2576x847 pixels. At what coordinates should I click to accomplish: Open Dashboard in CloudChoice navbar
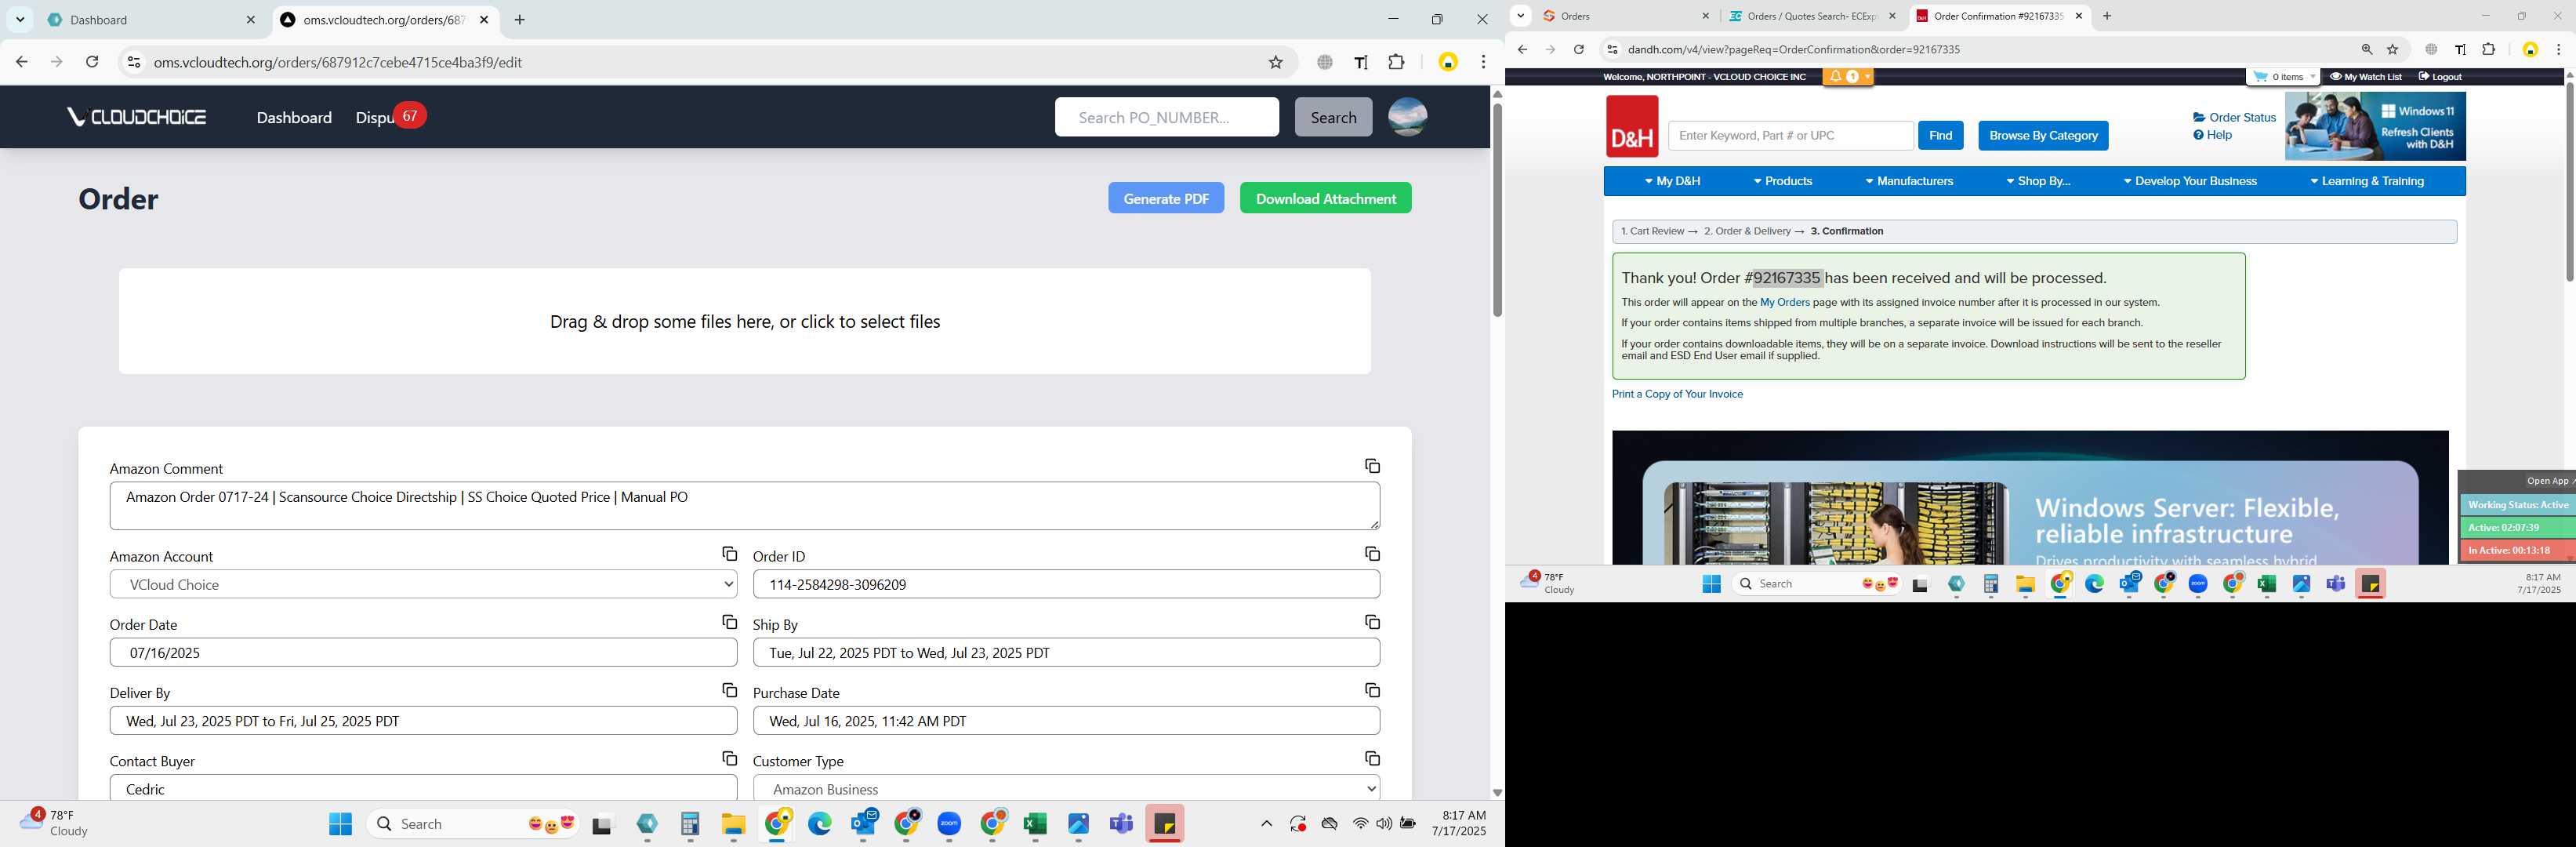click(x=294, y=117)
